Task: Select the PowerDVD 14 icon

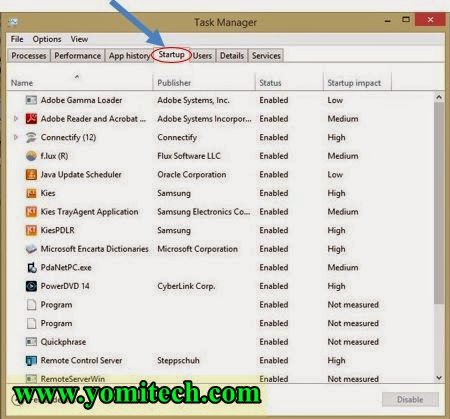Action: (x=31, y=286)
